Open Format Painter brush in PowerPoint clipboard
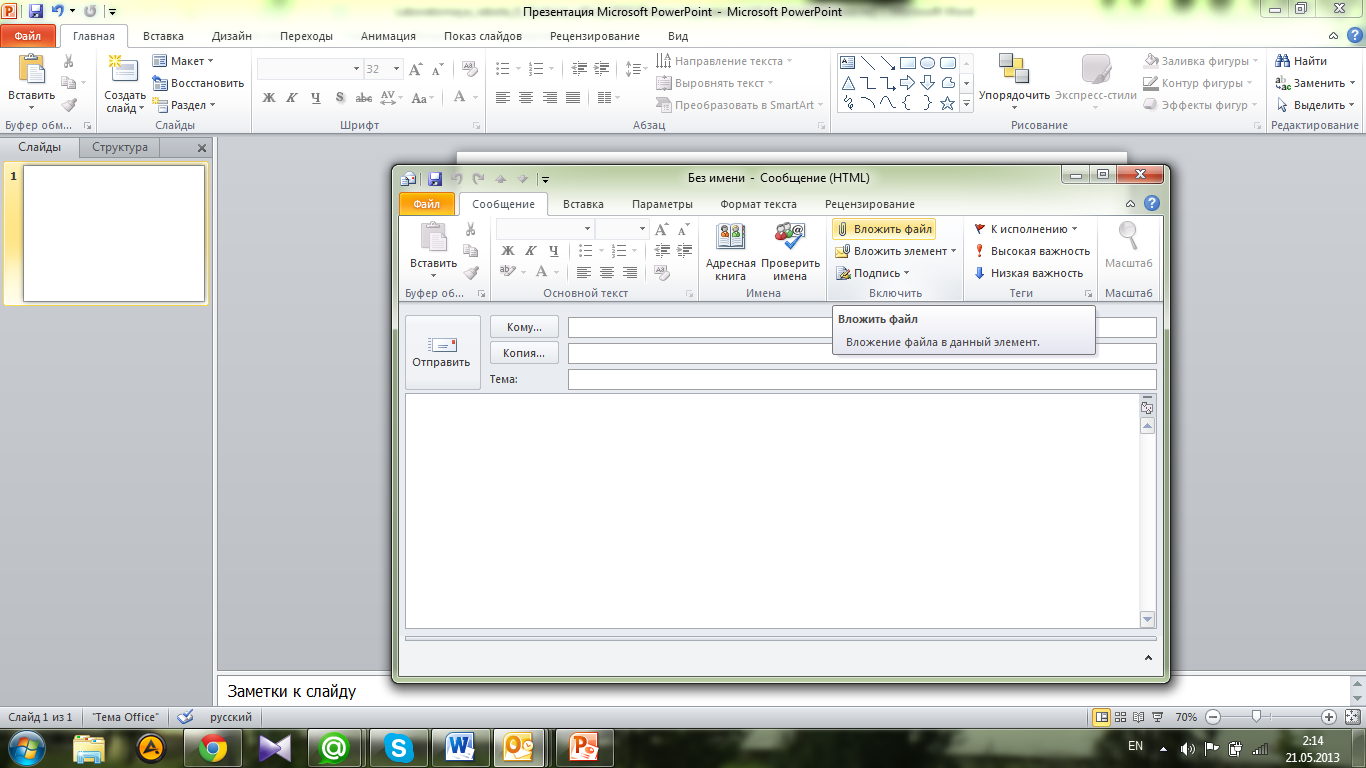Viewport: 1366px width, 768px height. pos(68,104)
